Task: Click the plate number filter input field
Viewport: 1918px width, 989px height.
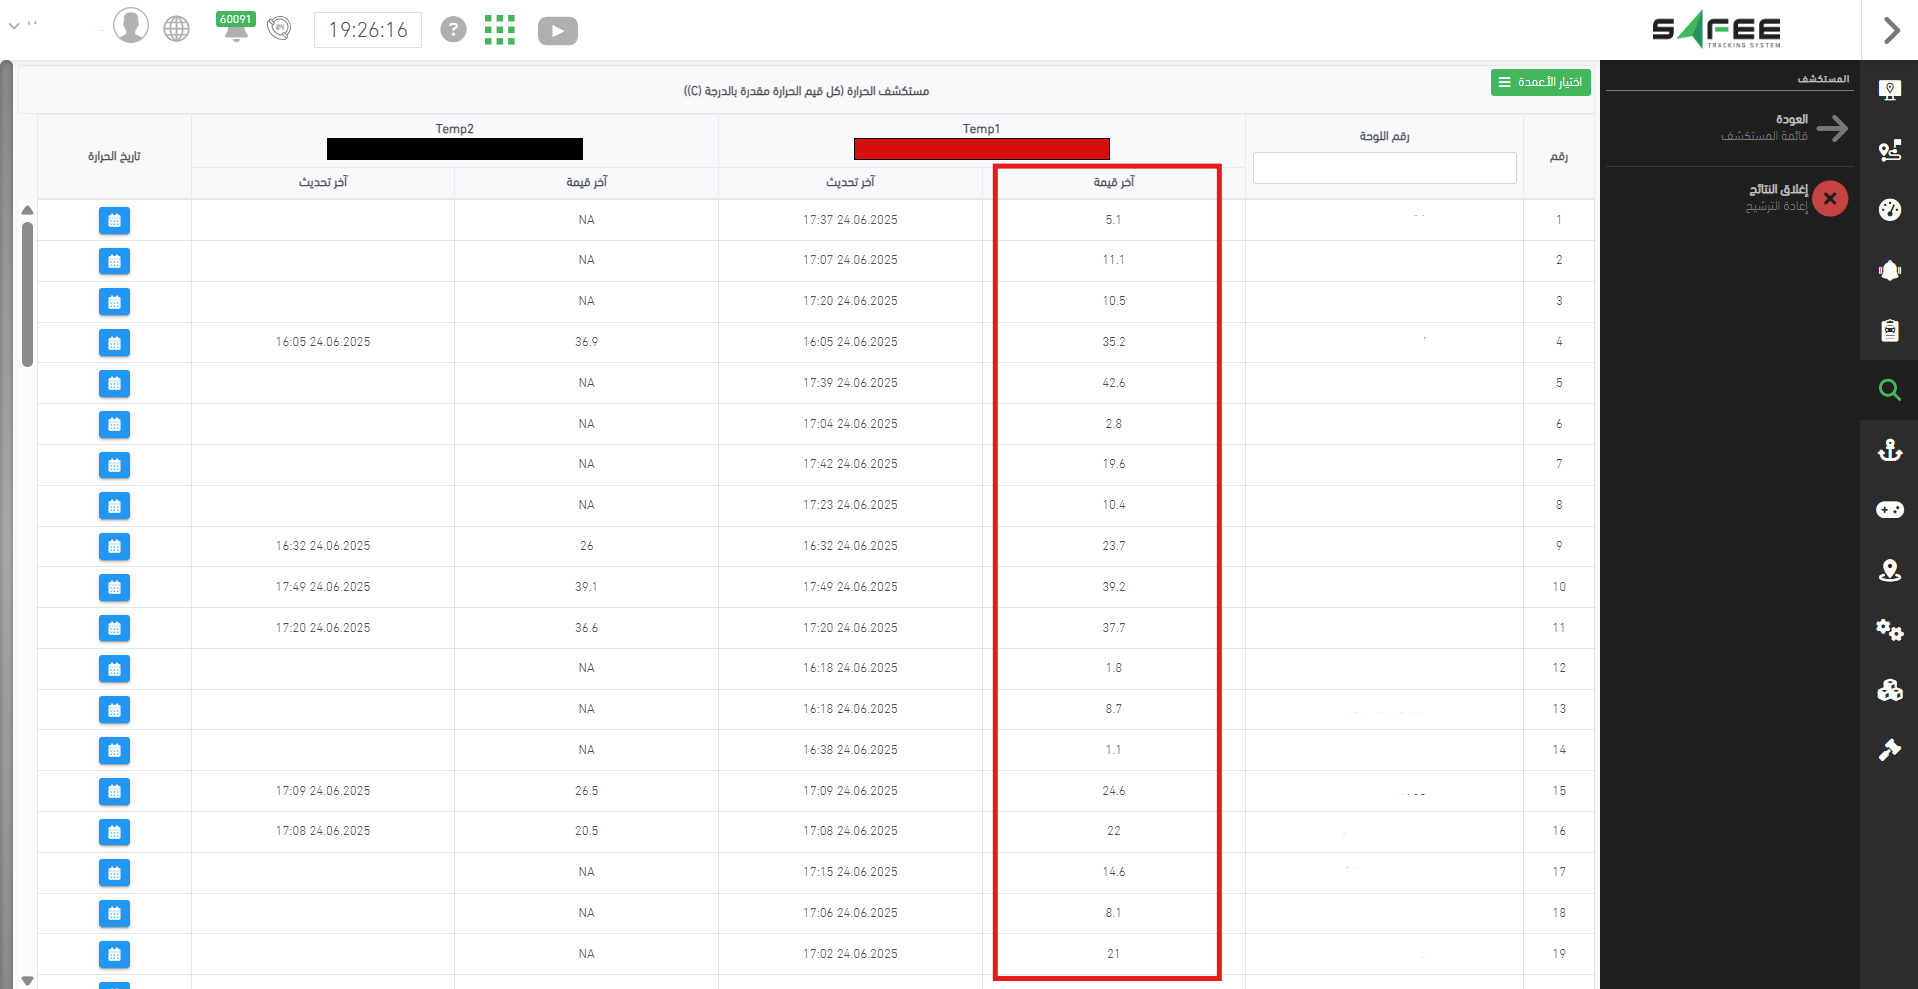Action: click(1384, 168)
